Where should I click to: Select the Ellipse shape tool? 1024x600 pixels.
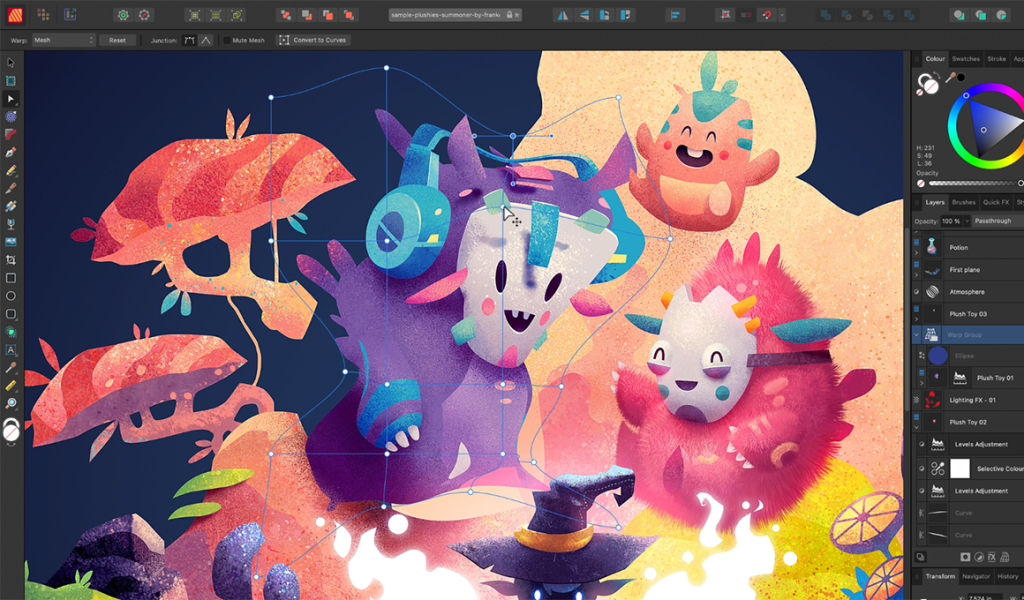tap(10, 296)
